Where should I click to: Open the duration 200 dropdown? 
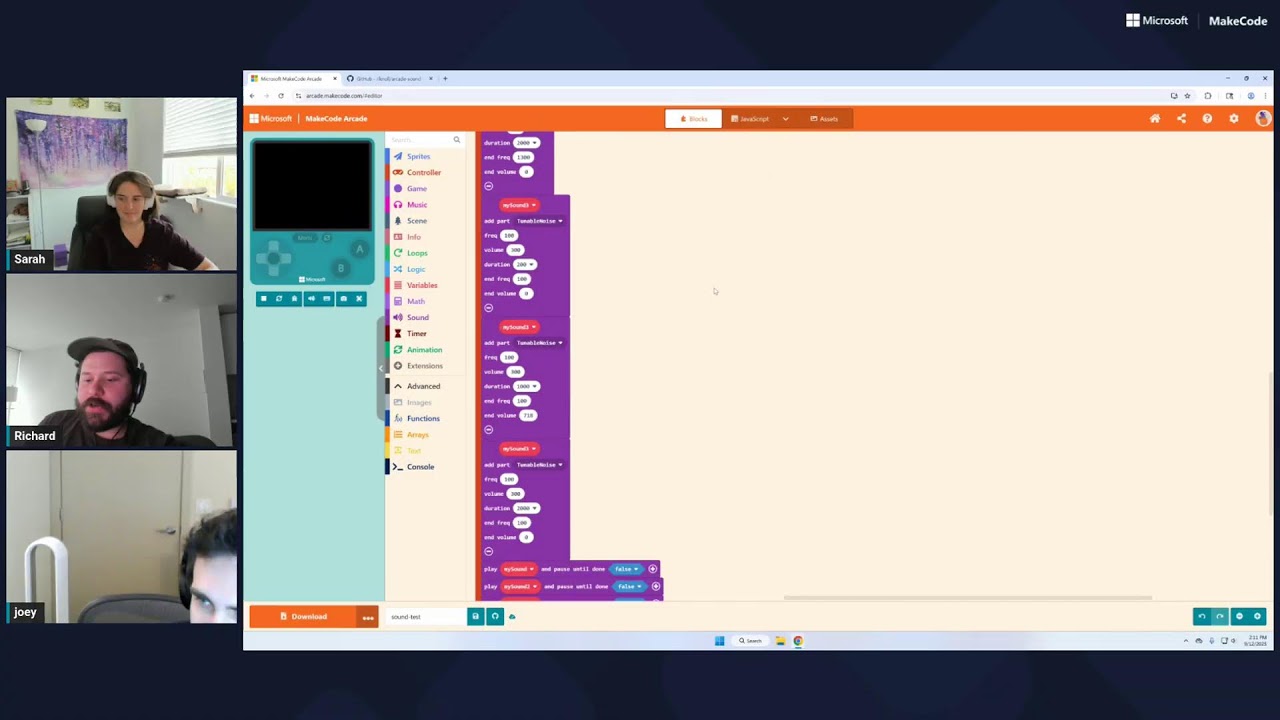click(525, 264)
